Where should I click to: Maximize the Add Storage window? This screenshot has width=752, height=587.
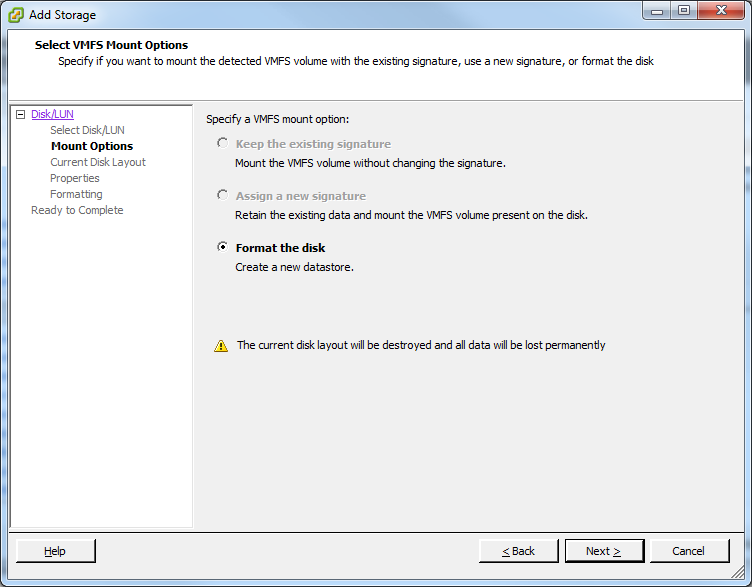pos(684,11)
